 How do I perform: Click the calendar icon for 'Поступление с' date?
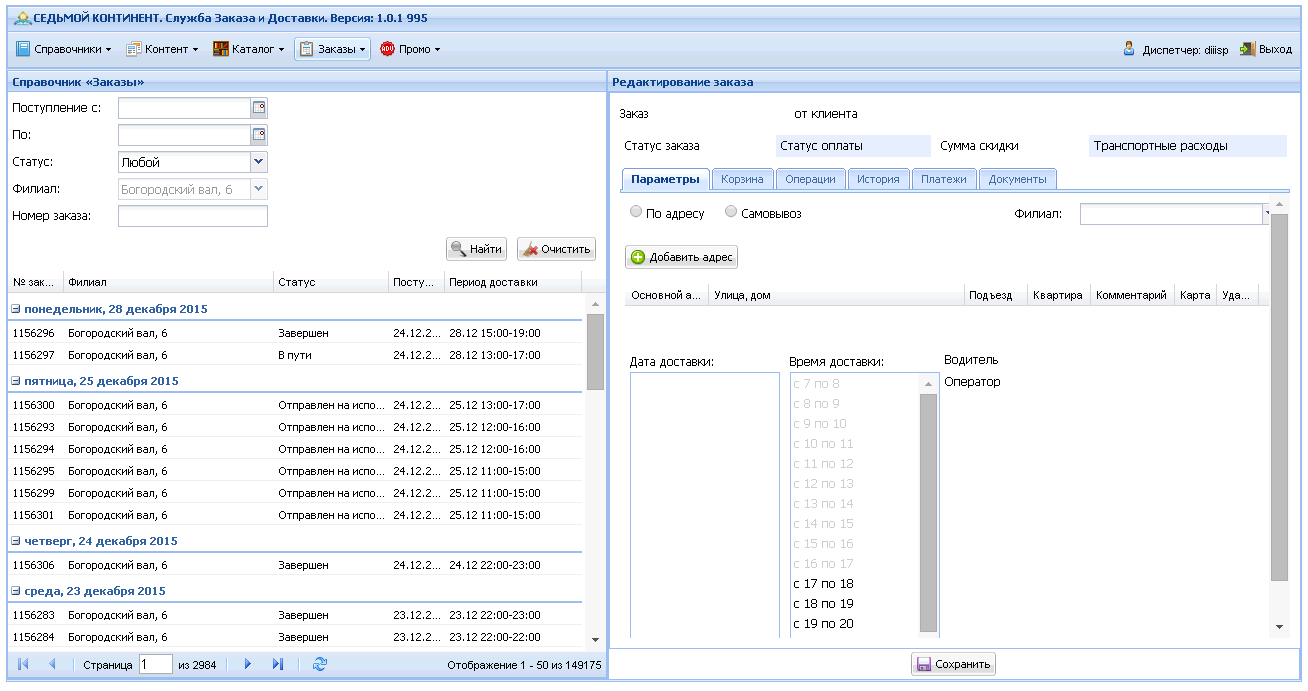pyautogui.click(x=259, y=108)
